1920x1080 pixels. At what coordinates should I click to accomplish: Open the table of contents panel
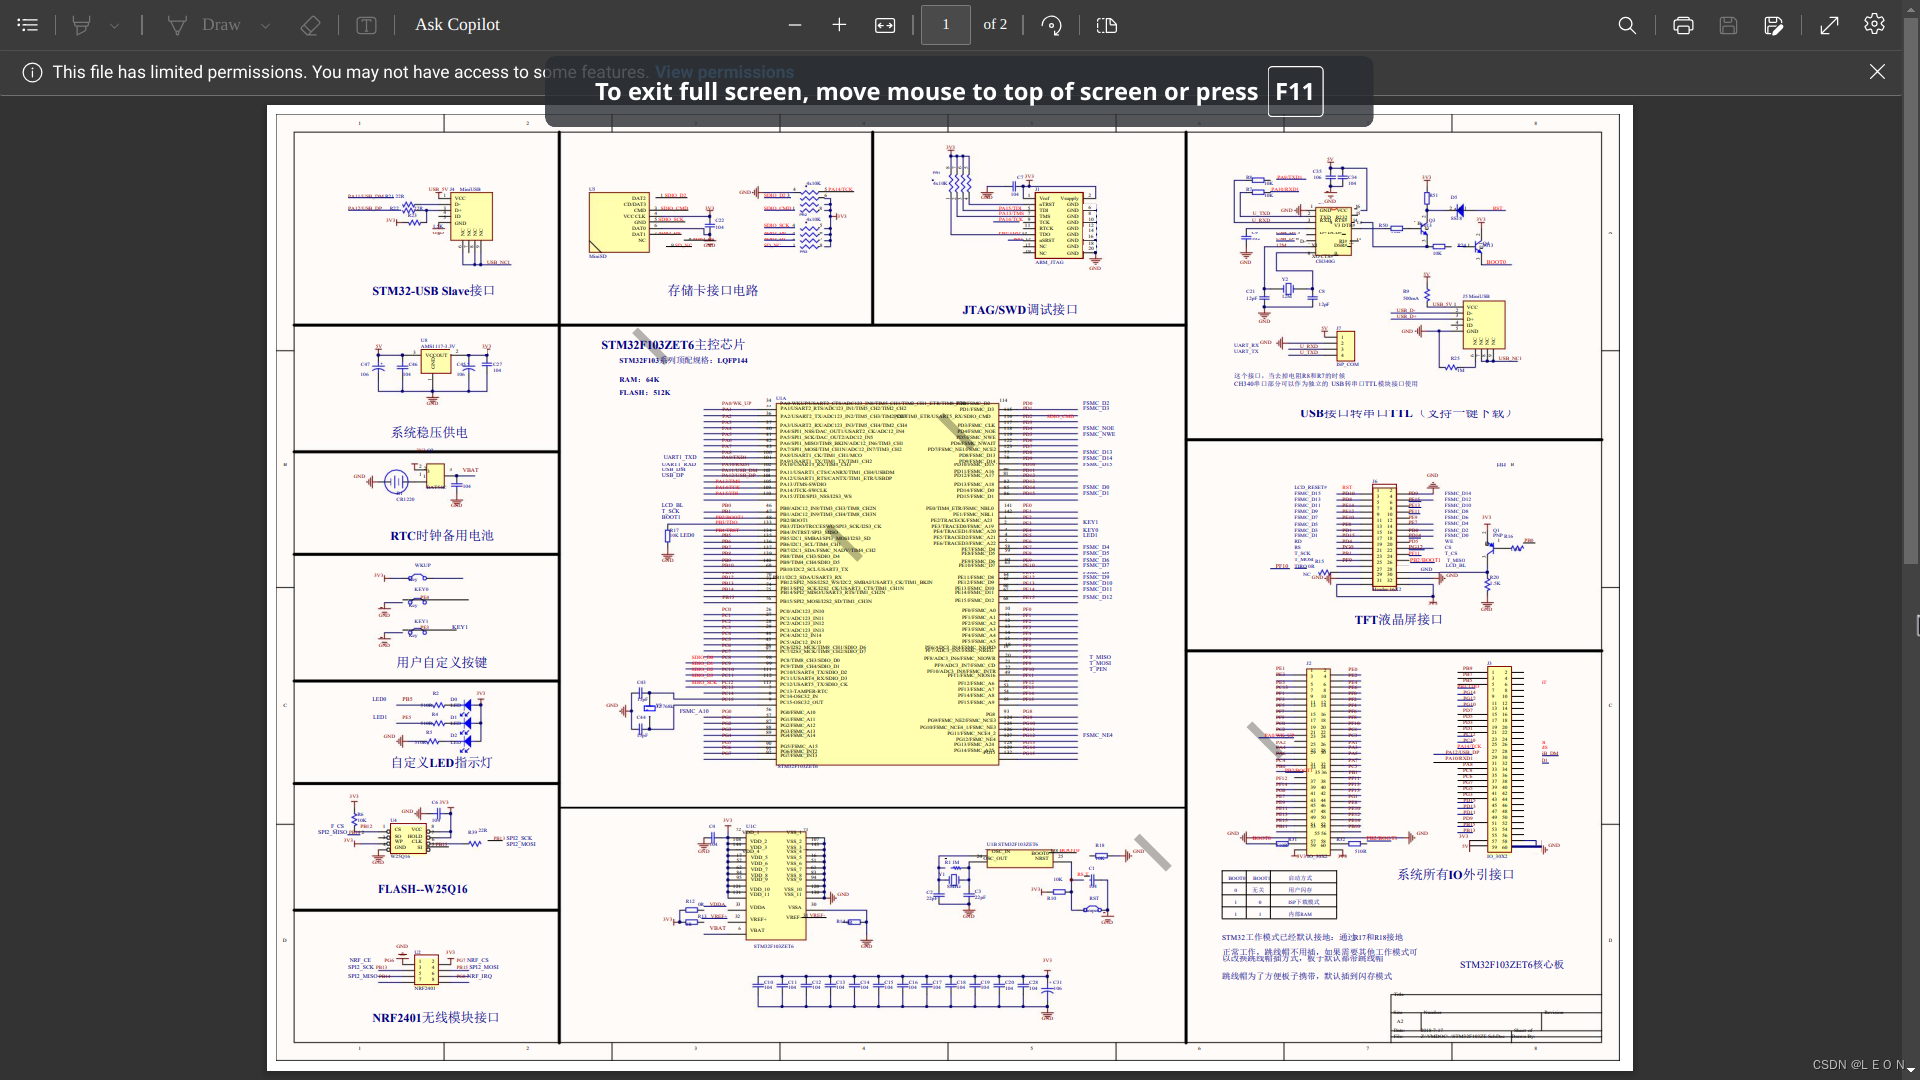tap(27, 25)
